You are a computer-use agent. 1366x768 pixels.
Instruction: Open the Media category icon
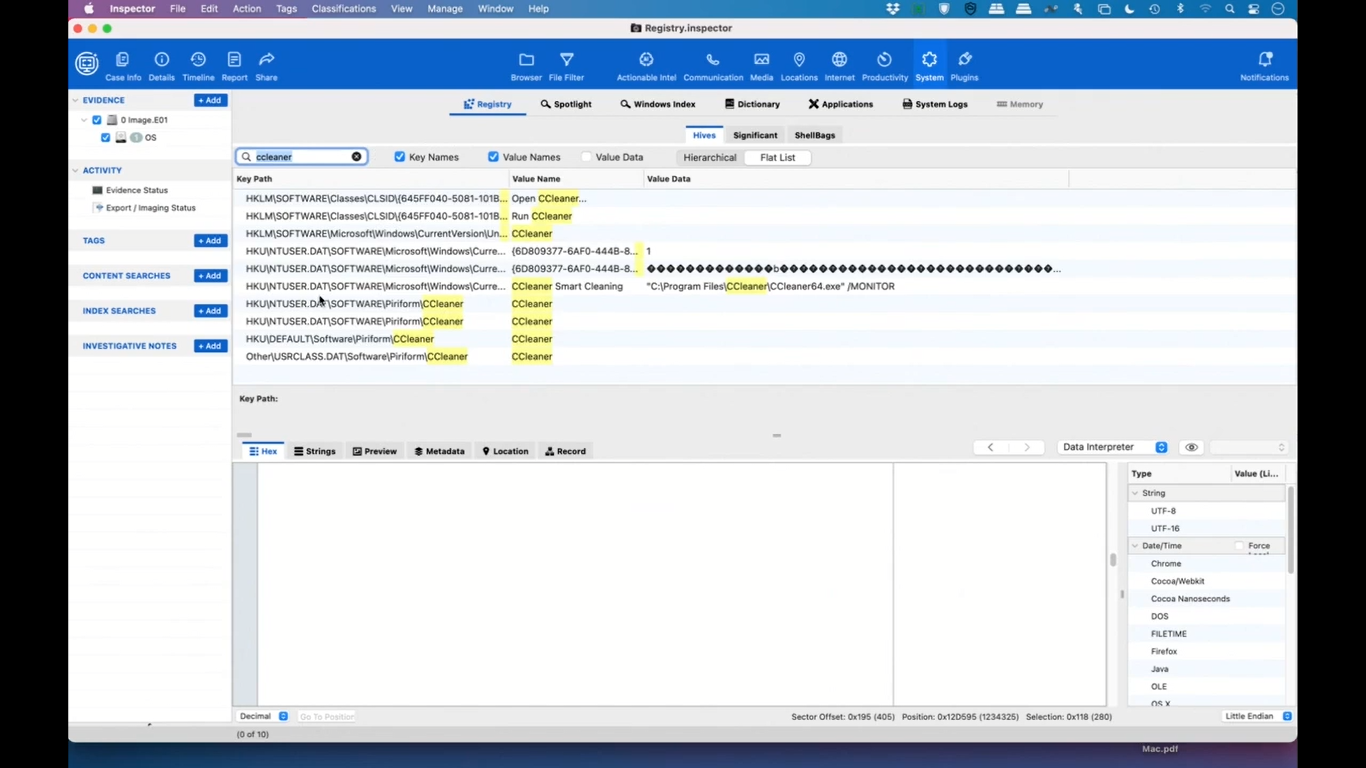tap(761, 66)
